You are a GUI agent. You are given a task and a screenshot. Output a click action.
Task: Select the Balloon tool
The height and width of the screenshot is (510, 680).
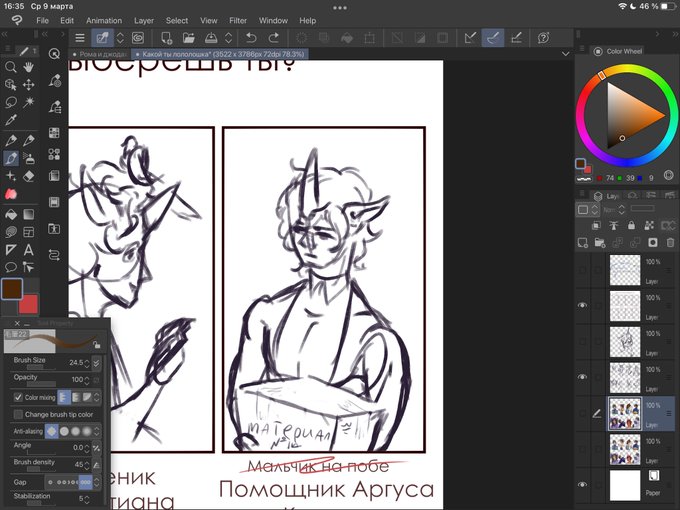[x=11, y=267]
